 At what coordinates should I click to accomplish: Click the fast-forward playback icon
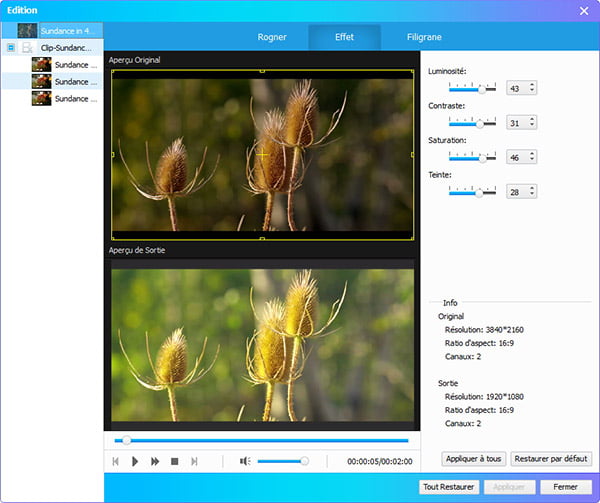click(155, 461)
